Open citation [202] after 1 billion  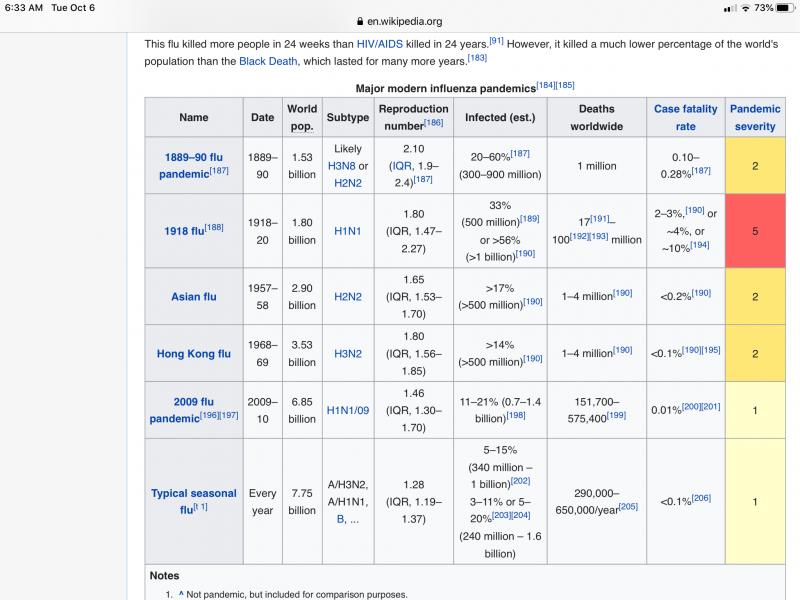(x=520, y=480)
